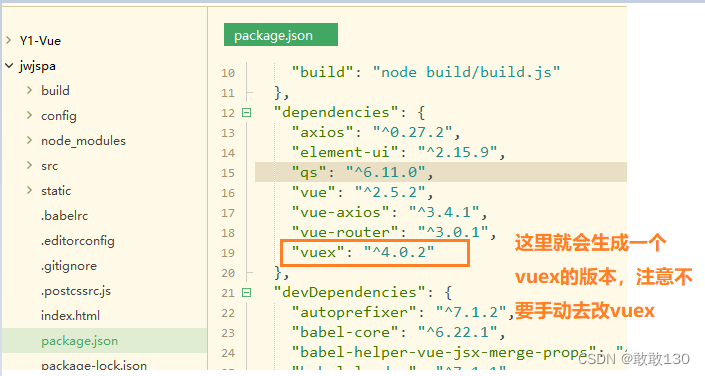
Task: Expand the Y1-Vue project folder
Action: pos(9,40)
